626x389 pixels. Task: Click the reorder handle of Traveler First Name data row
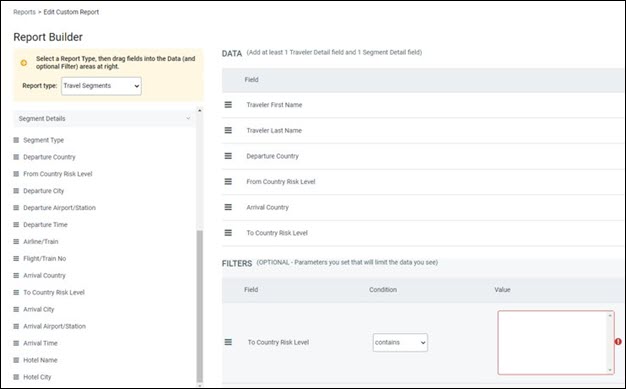[228, 105]
